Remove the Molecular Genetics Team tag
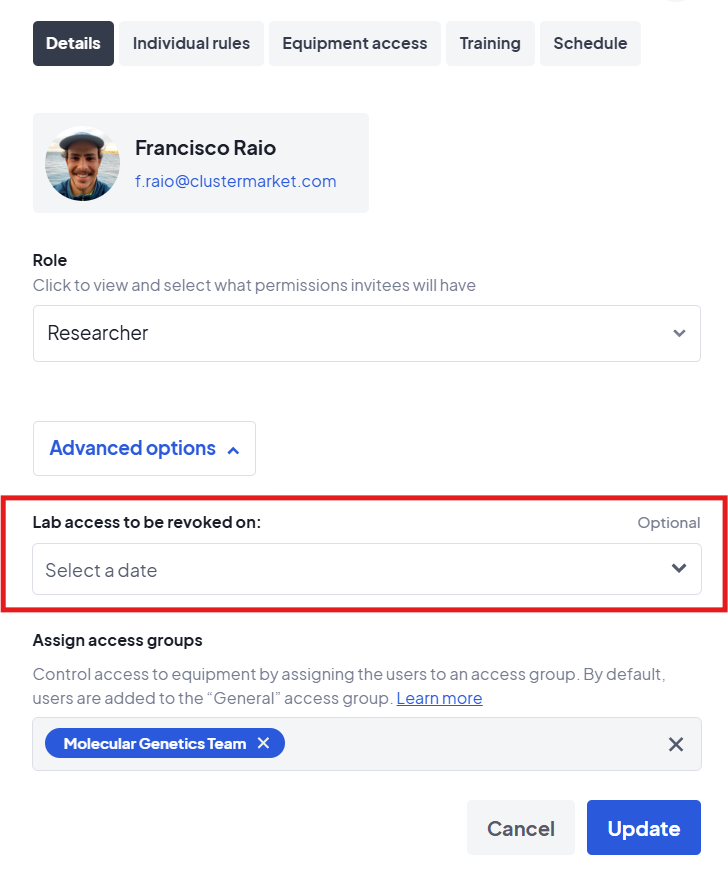Viewport: 728px width, 873px height. point(263,743)
